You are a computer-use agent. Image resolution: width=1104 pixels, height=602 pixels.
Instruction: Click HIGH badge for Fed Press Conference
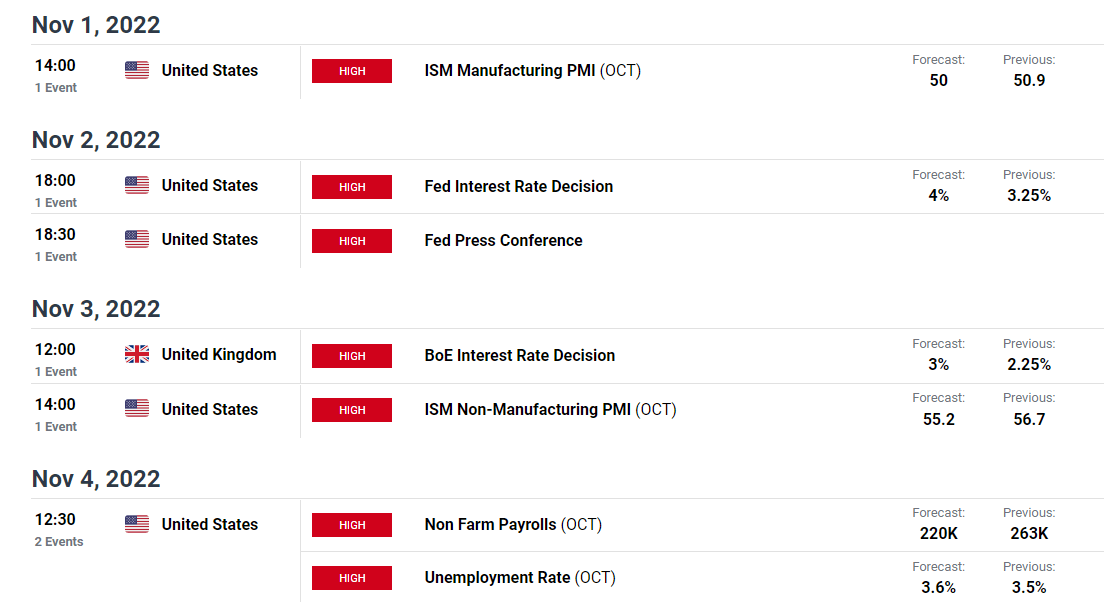tap(352, 241)
